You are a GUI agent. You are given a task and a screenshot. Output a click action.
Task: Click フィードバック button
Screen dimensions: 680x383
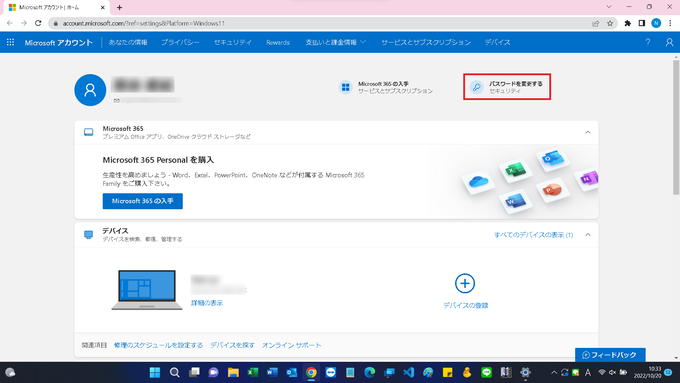coord(610,355)
